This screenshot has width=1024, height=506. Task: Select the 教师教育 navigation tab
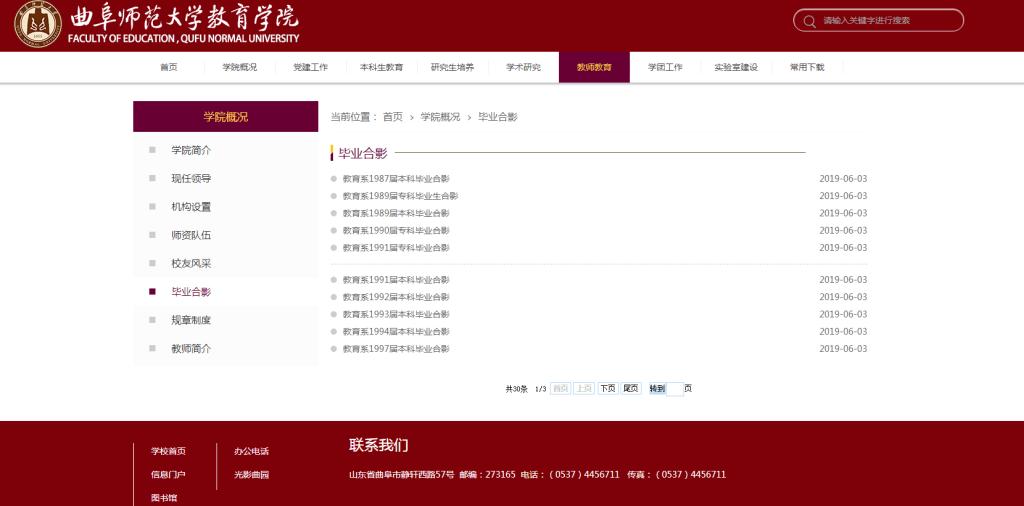coord(594,67)
